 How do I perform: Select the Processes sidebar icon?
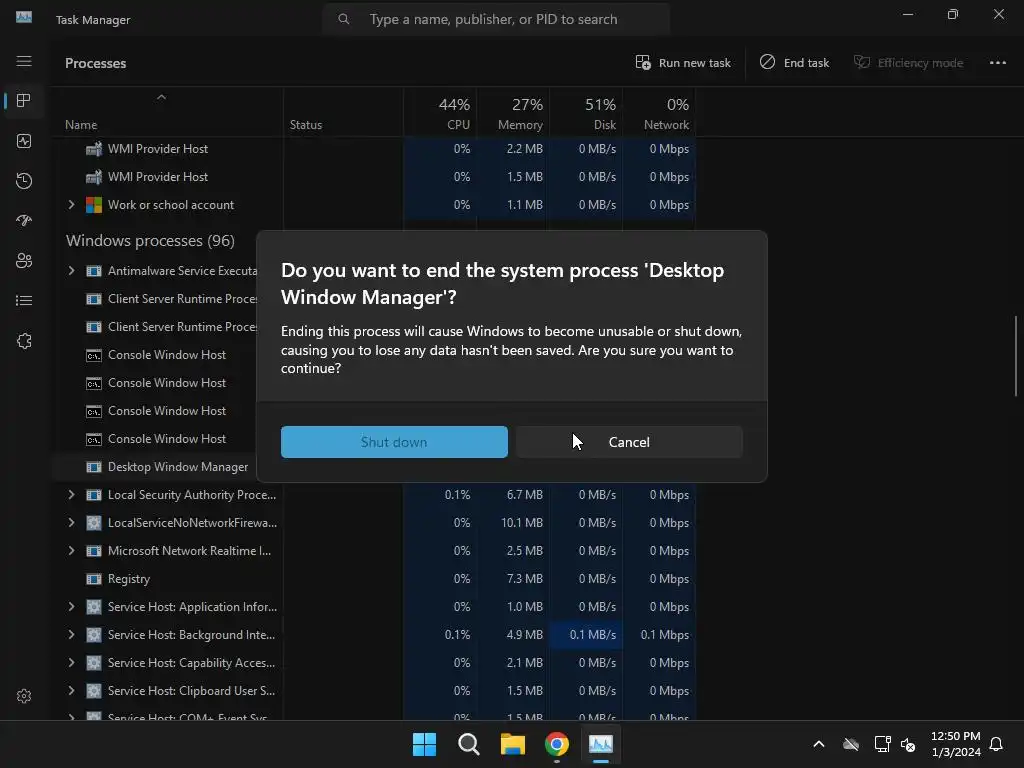click(24, 101)
